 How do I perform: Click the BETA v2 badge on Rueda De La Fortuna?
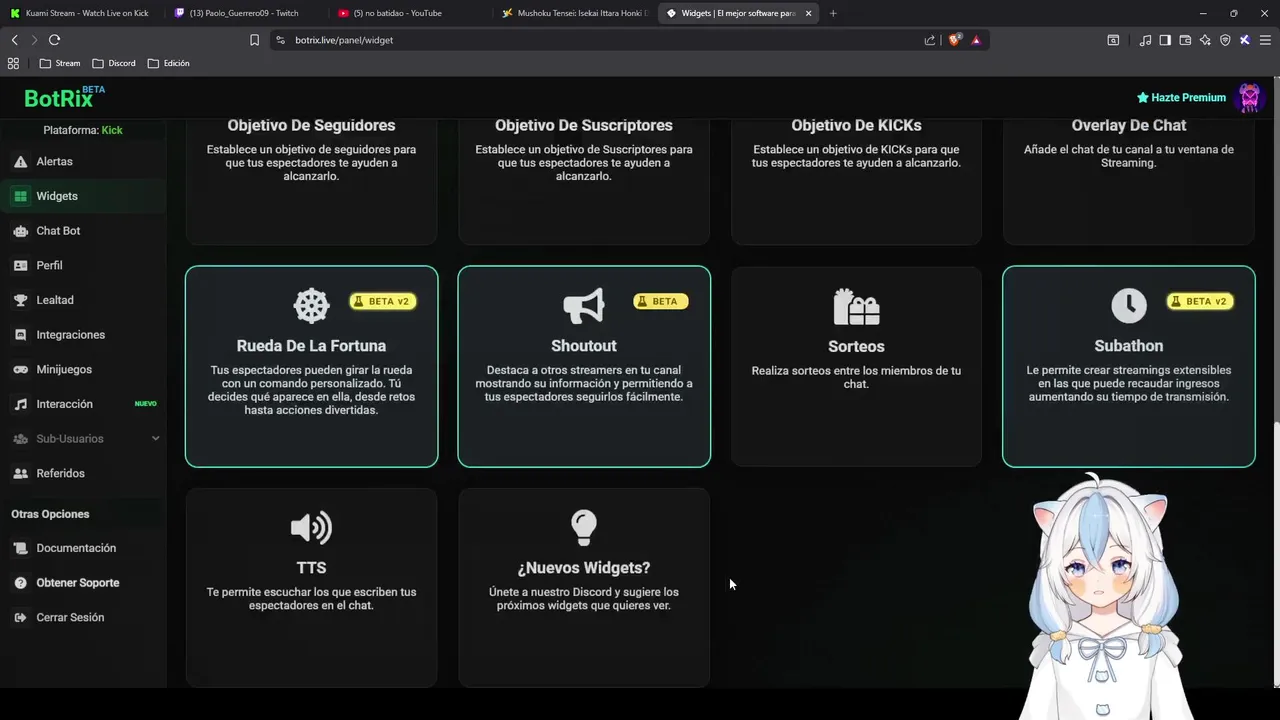pyautogui.click(x=383, y=301)
